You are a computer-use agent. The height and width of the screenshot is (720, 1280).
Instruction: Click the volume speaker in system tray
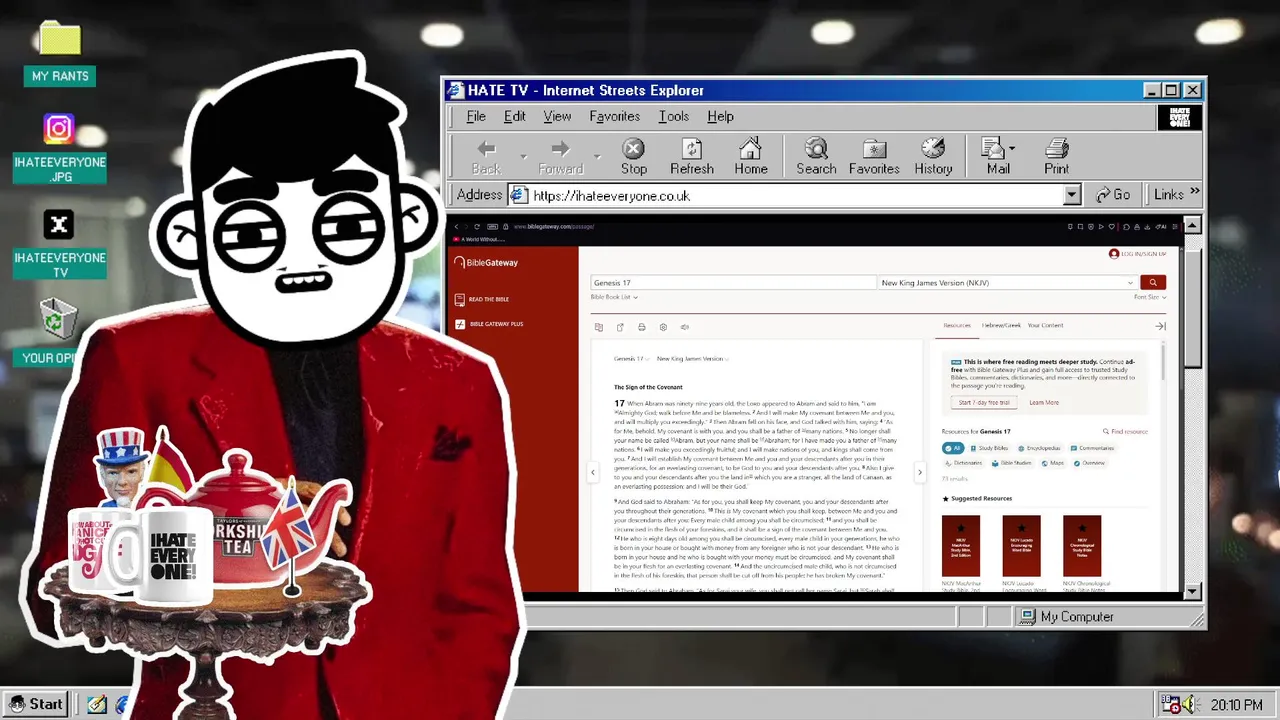pos(1192,705)
